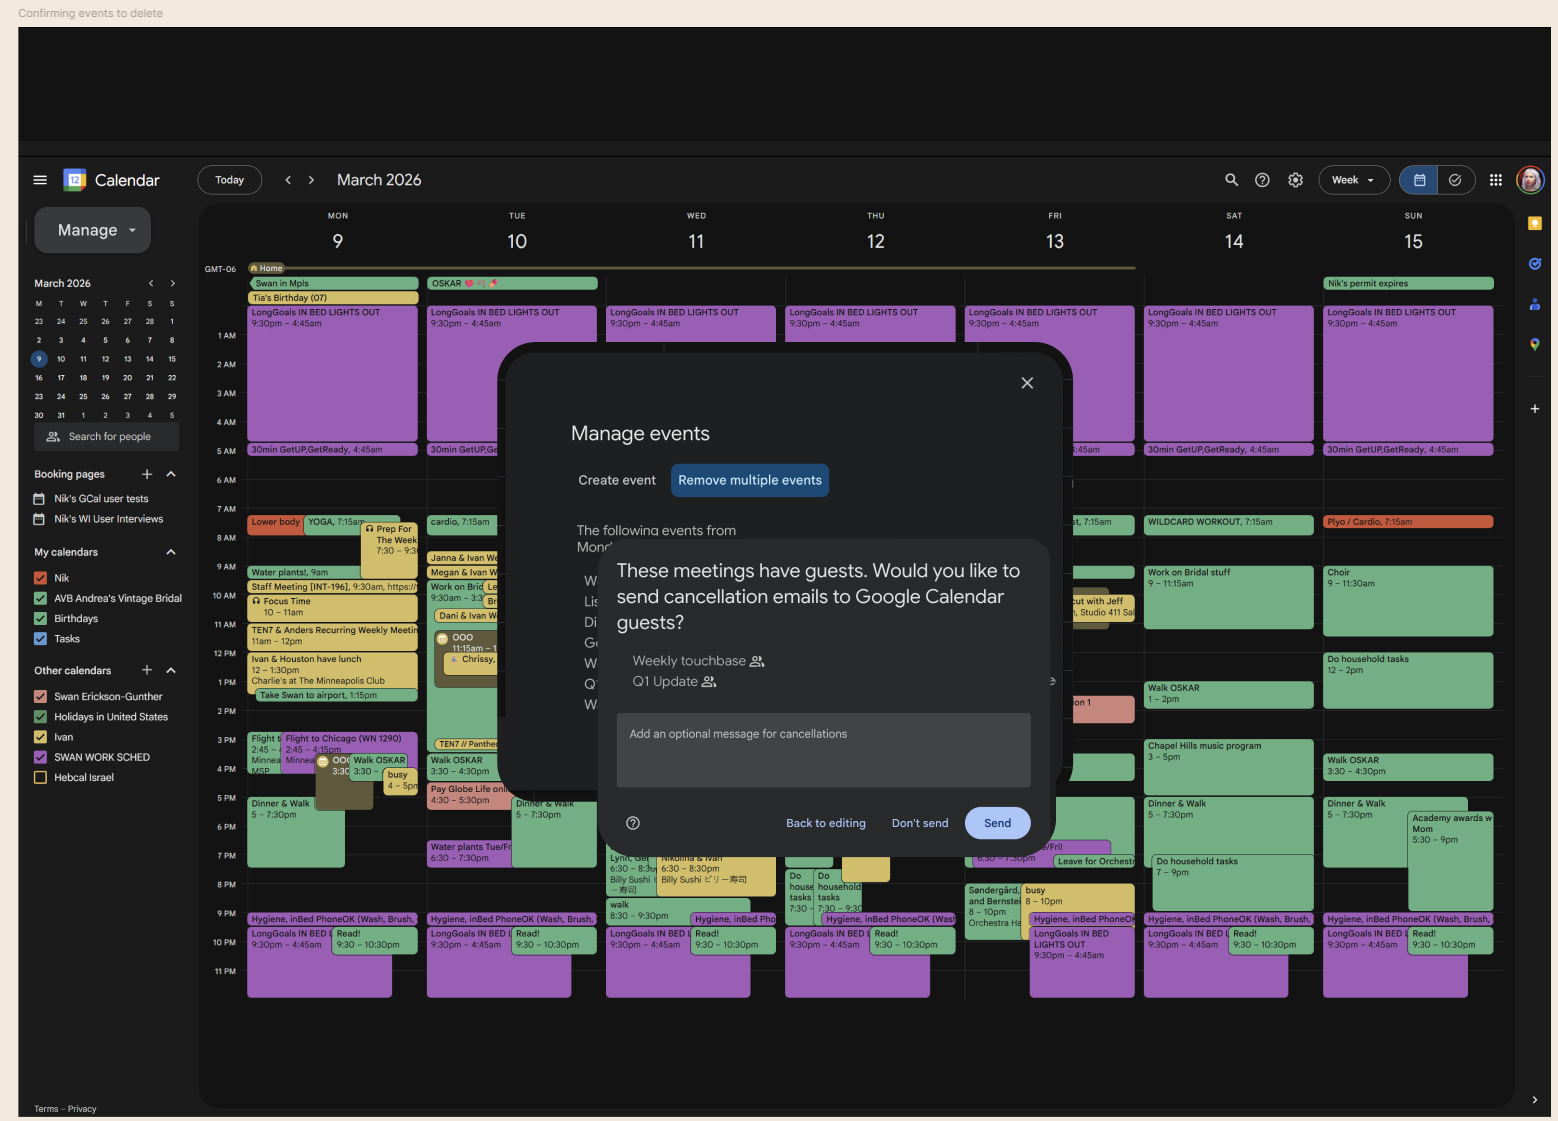Open Google Maps side panel icon
The height and width of the screenshot is (1121, 1558).
[1535, 344]
